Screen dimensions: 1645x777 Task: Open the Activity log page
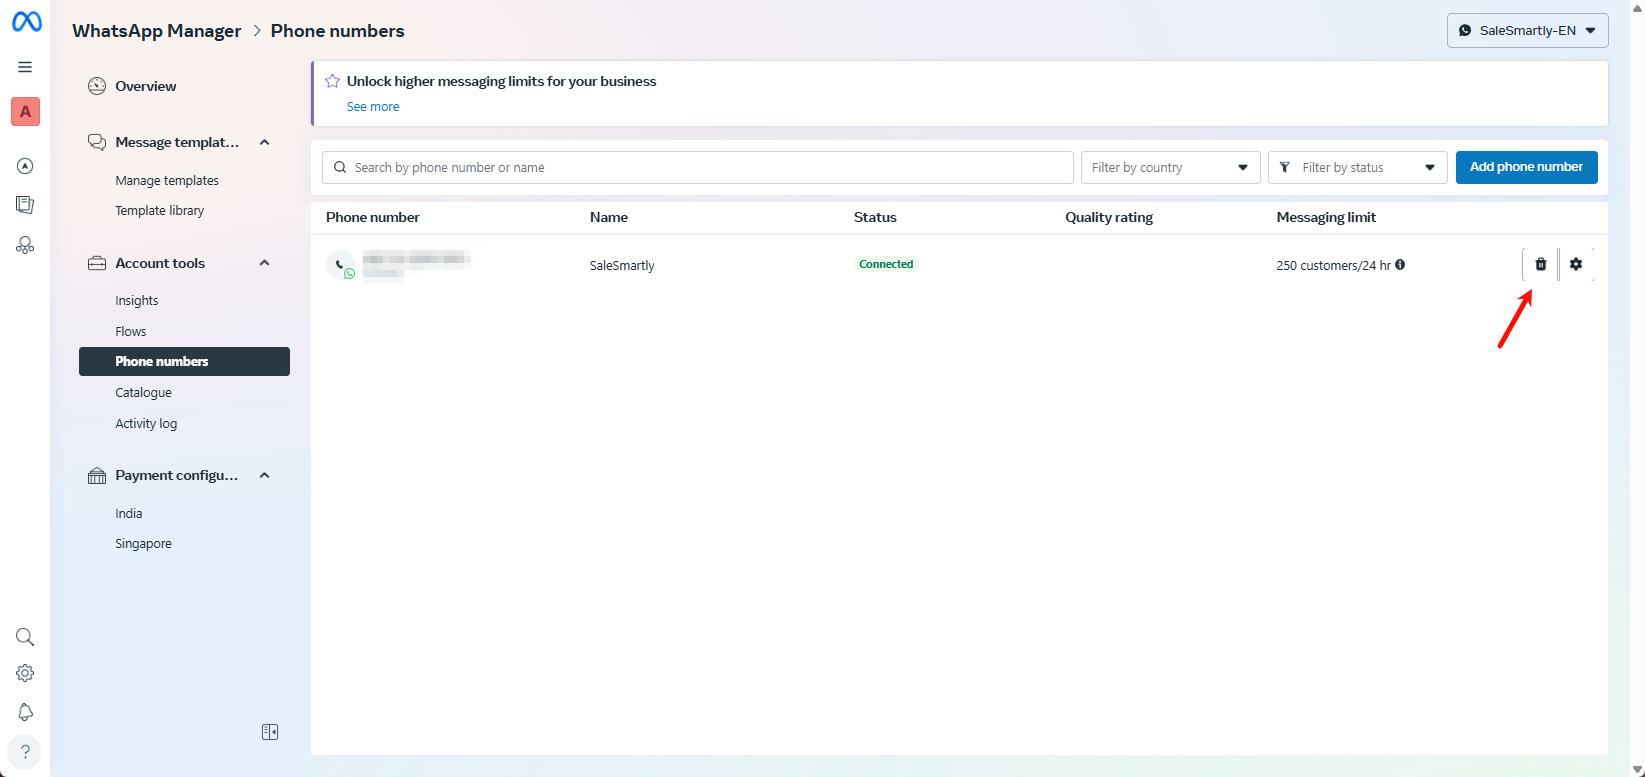click(x=146, y=424)
